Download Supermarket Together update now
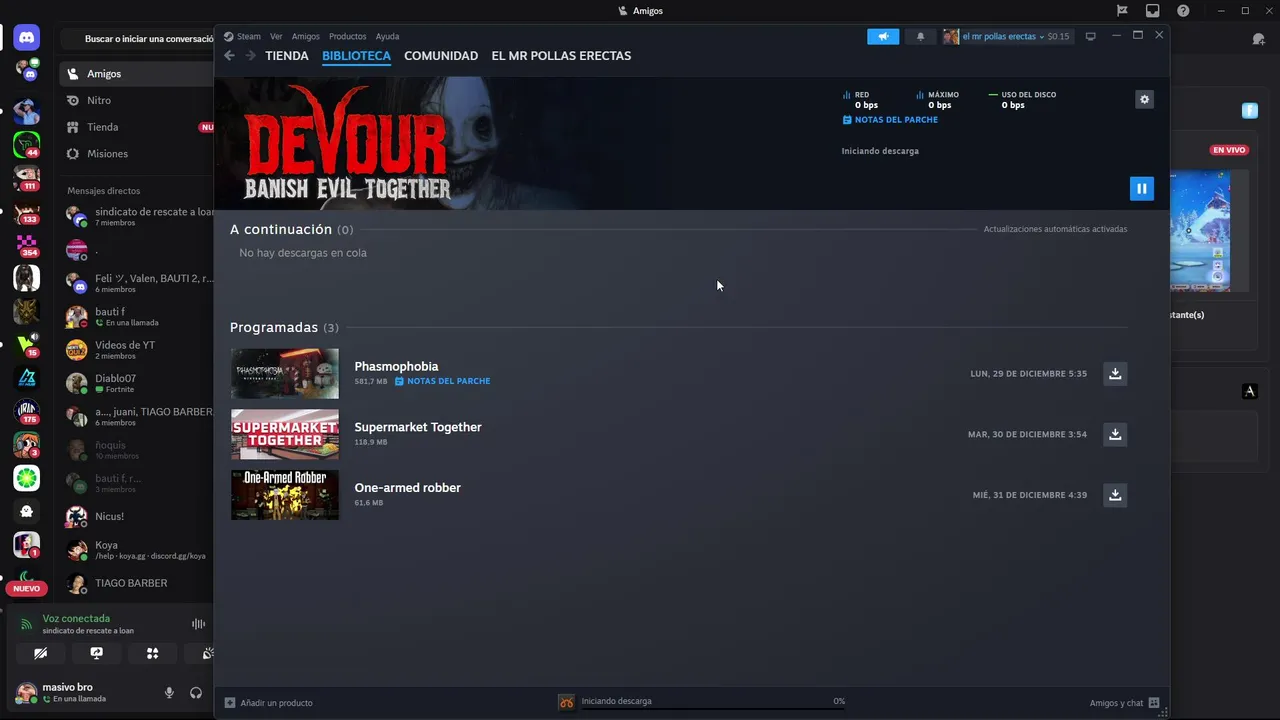1280x720 pixels. pyautogui.click(x=1115, y=434)
